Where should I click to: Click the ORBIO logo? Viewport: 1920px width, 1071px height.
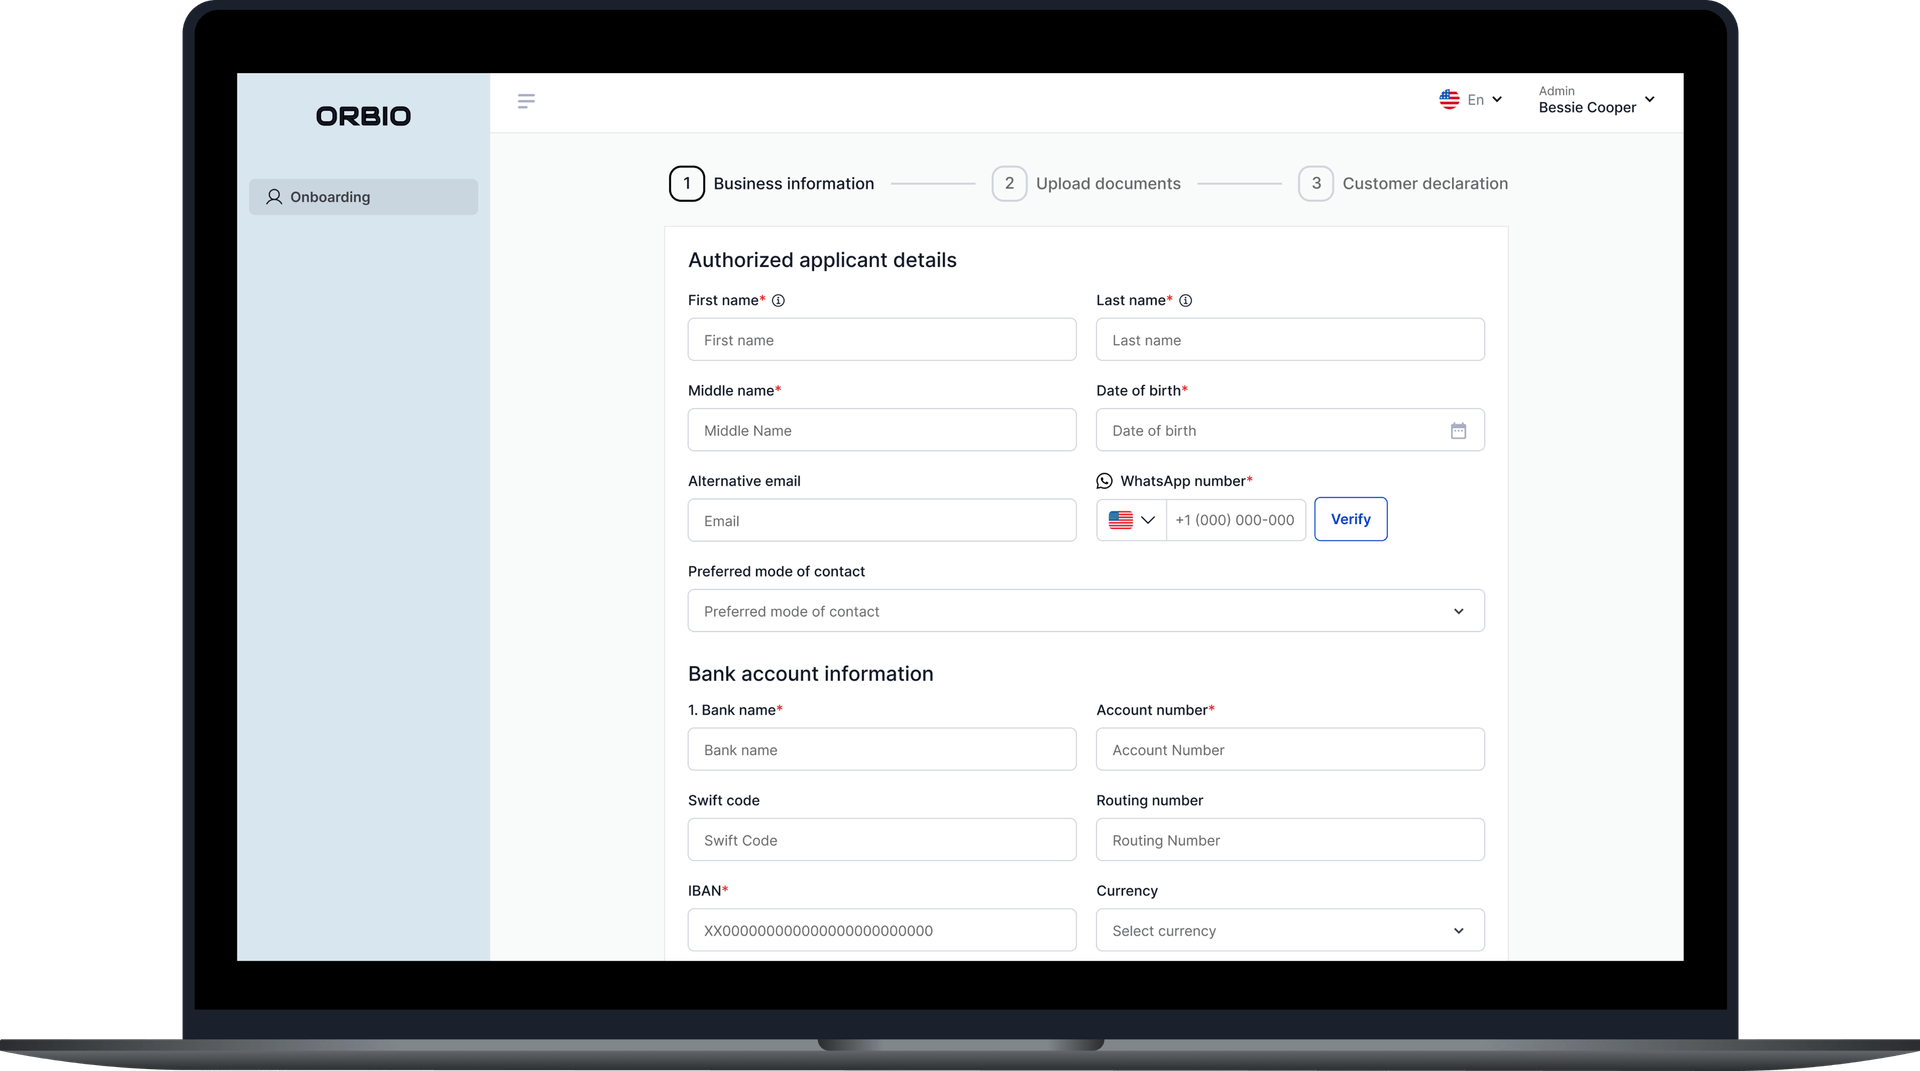click(363, 116)
